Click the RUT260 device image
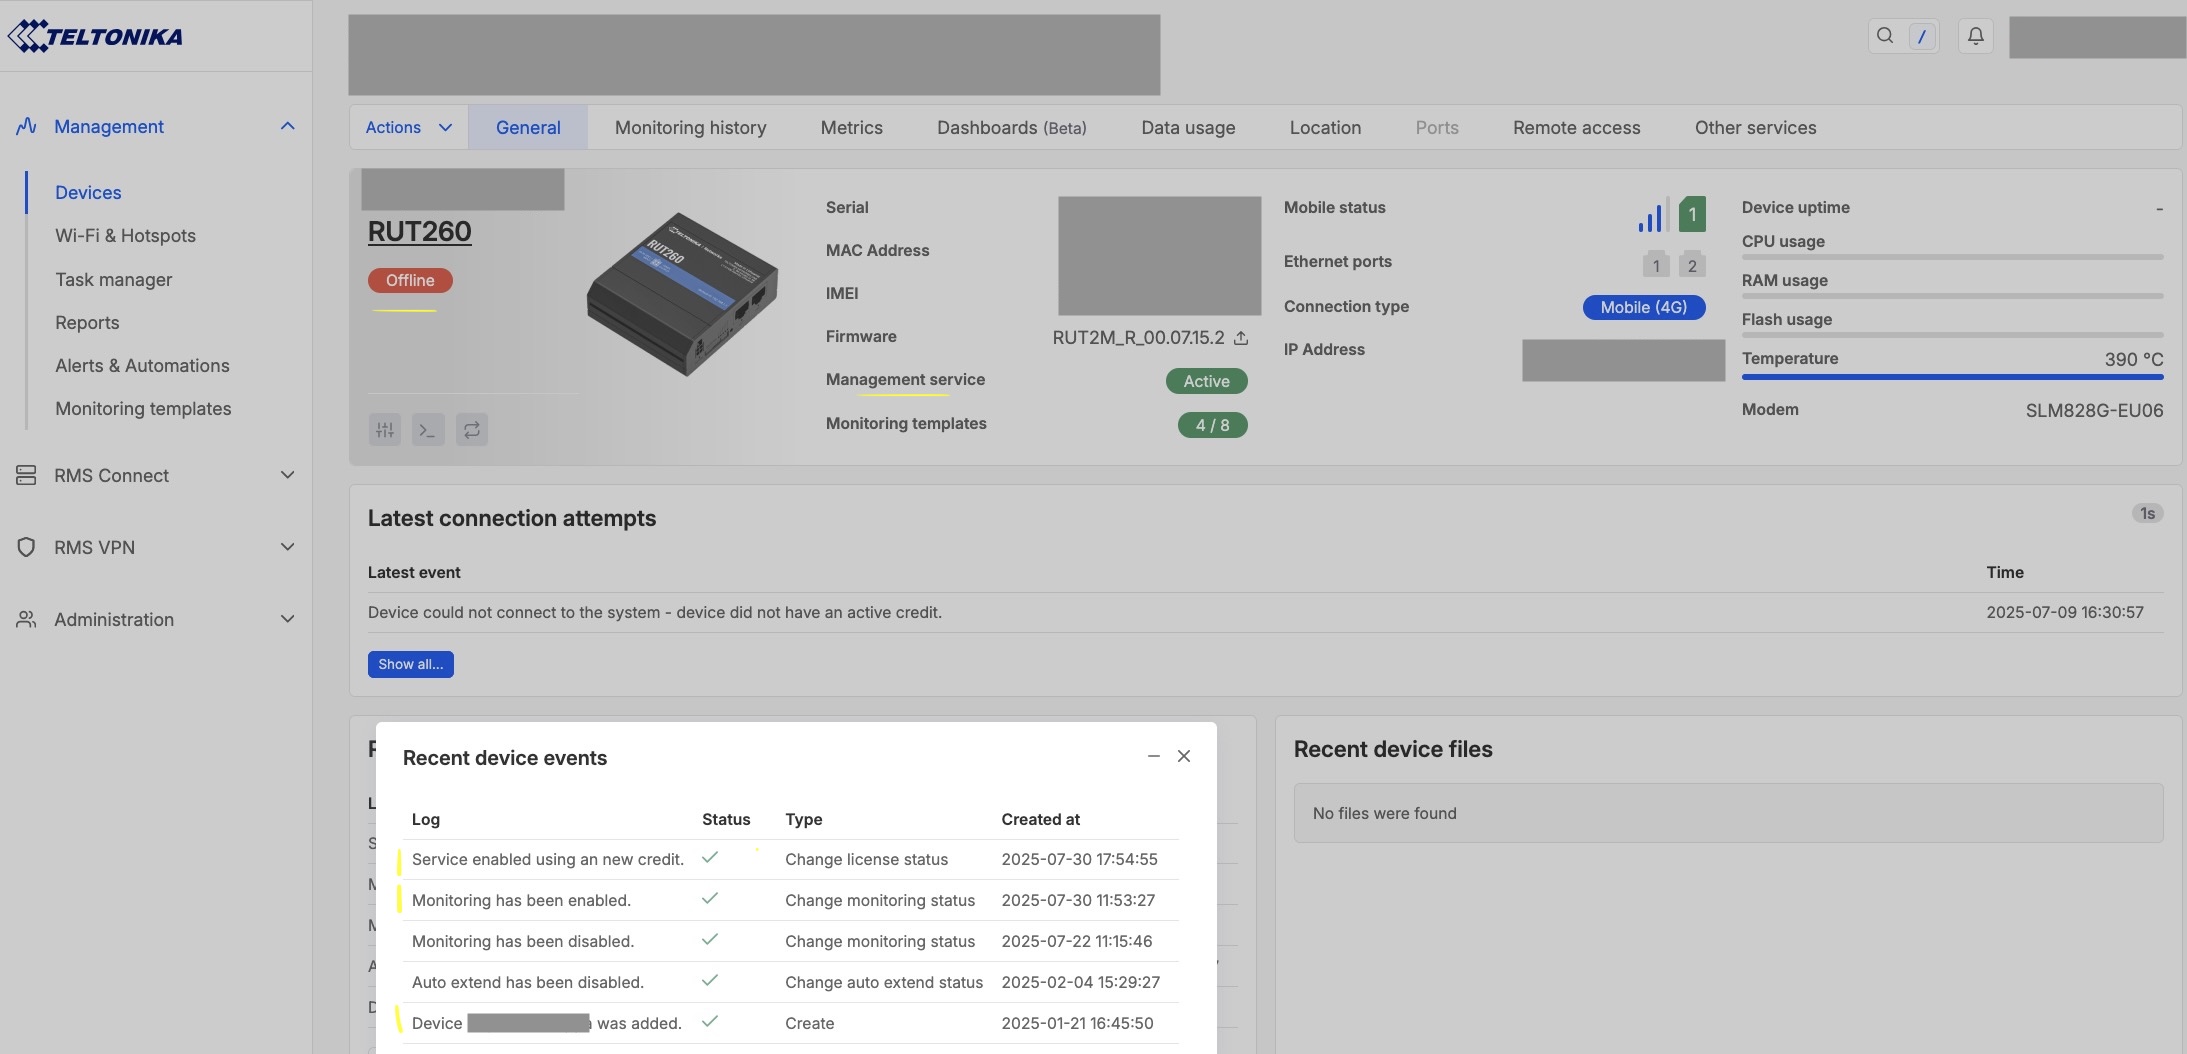Viewport: 2187px width, 1054px height. point(682,294)
